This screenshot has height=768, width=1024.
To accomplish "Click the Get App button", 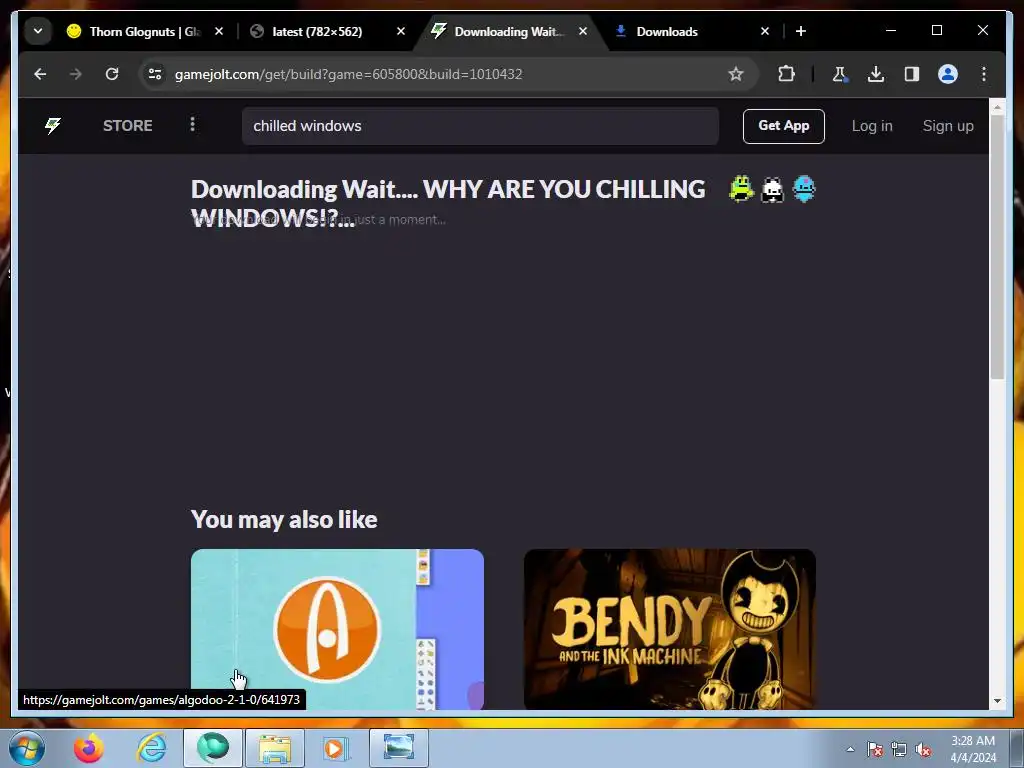I will pyautogui.click(x=784, y=126).
